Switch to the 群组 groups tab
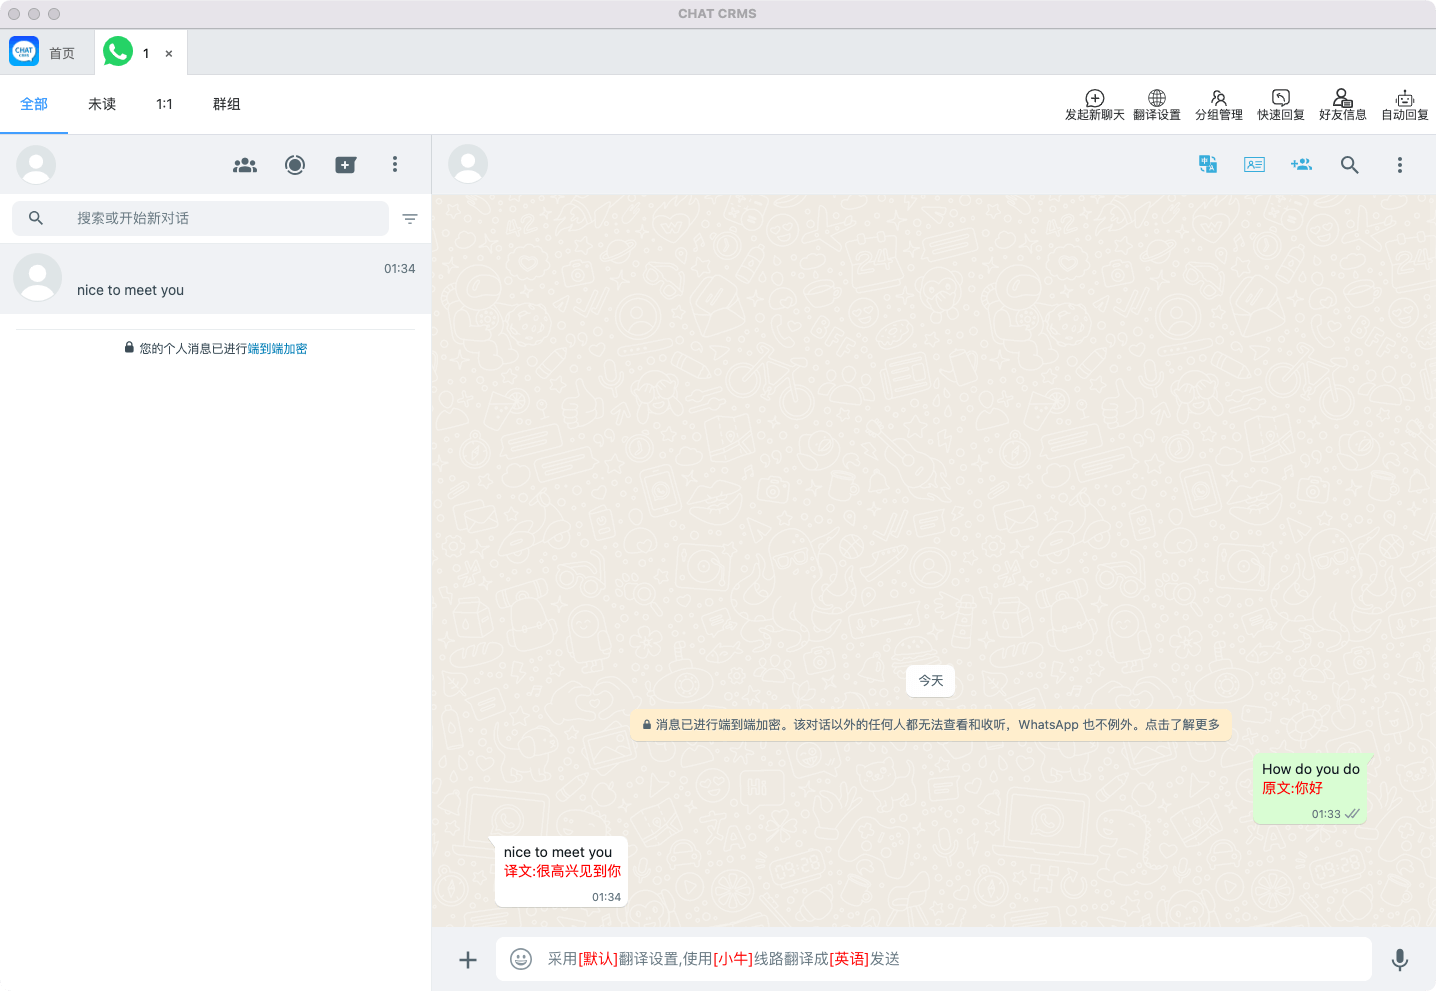This screenshot has height=991, width=1436. (226, 104)
